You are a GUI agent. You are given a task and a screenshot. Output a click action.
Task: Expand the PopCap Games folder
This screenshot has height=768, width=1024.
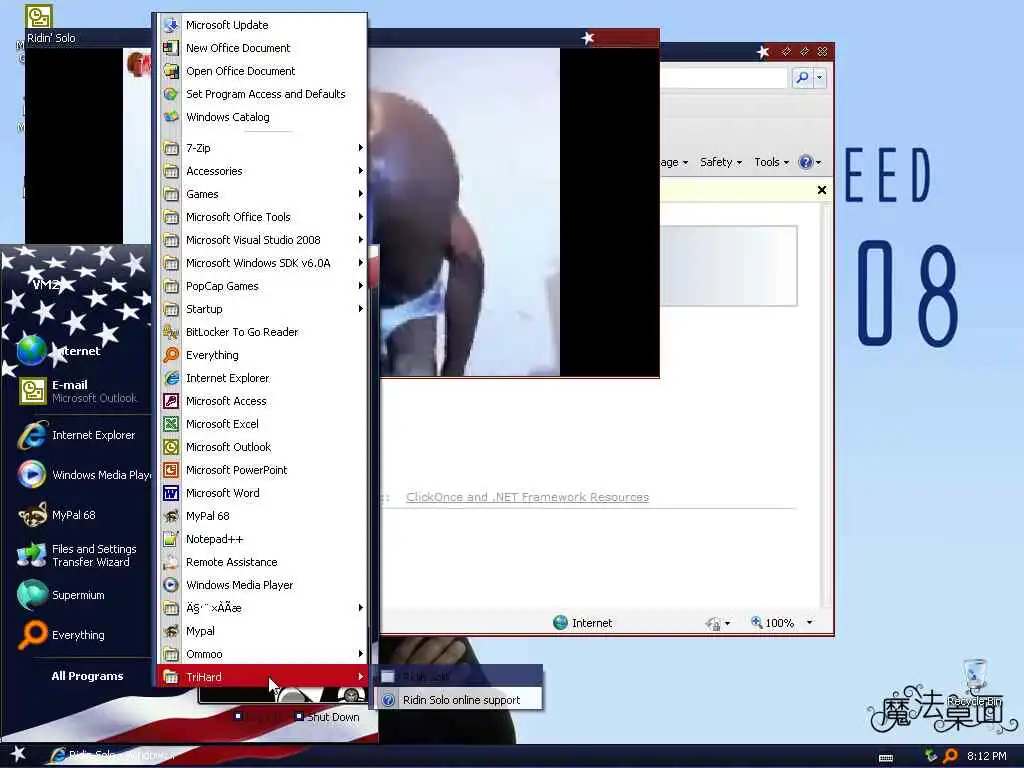click(x=263, y=286)
